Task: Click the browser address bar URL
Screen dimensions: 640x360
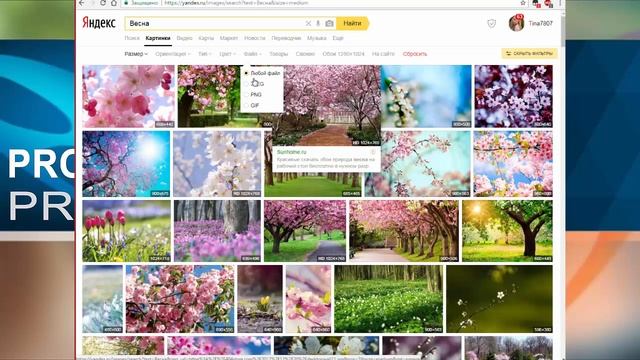Action: coord(236,3)
